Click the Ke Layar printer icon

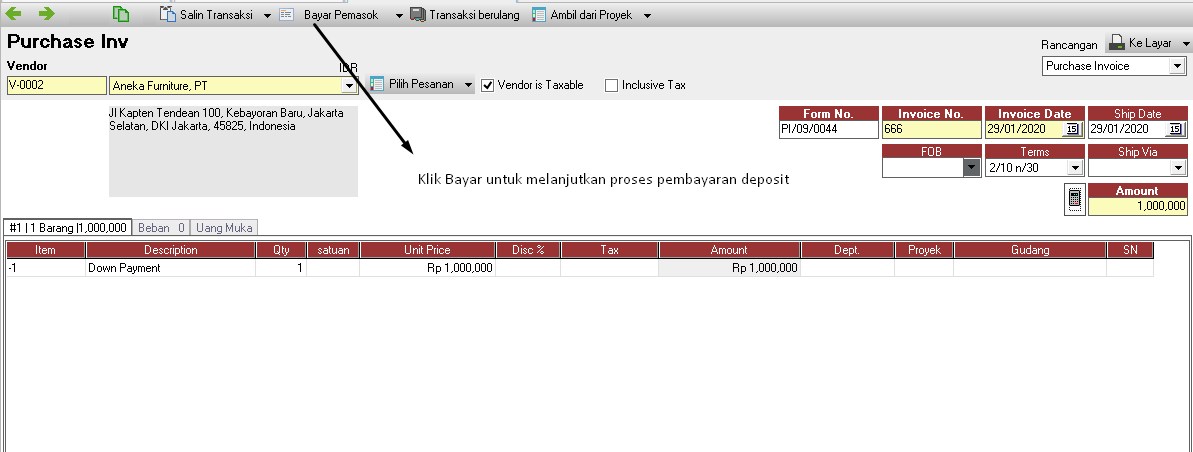(x=1116, y=44)
